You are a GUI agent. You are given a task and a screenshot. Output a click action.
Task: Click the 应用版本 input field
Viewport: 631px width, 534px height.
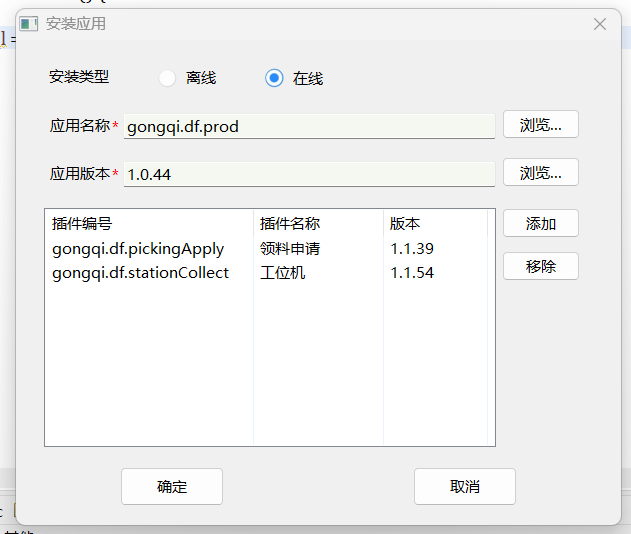pyautogui.click(x=309, y=175)
